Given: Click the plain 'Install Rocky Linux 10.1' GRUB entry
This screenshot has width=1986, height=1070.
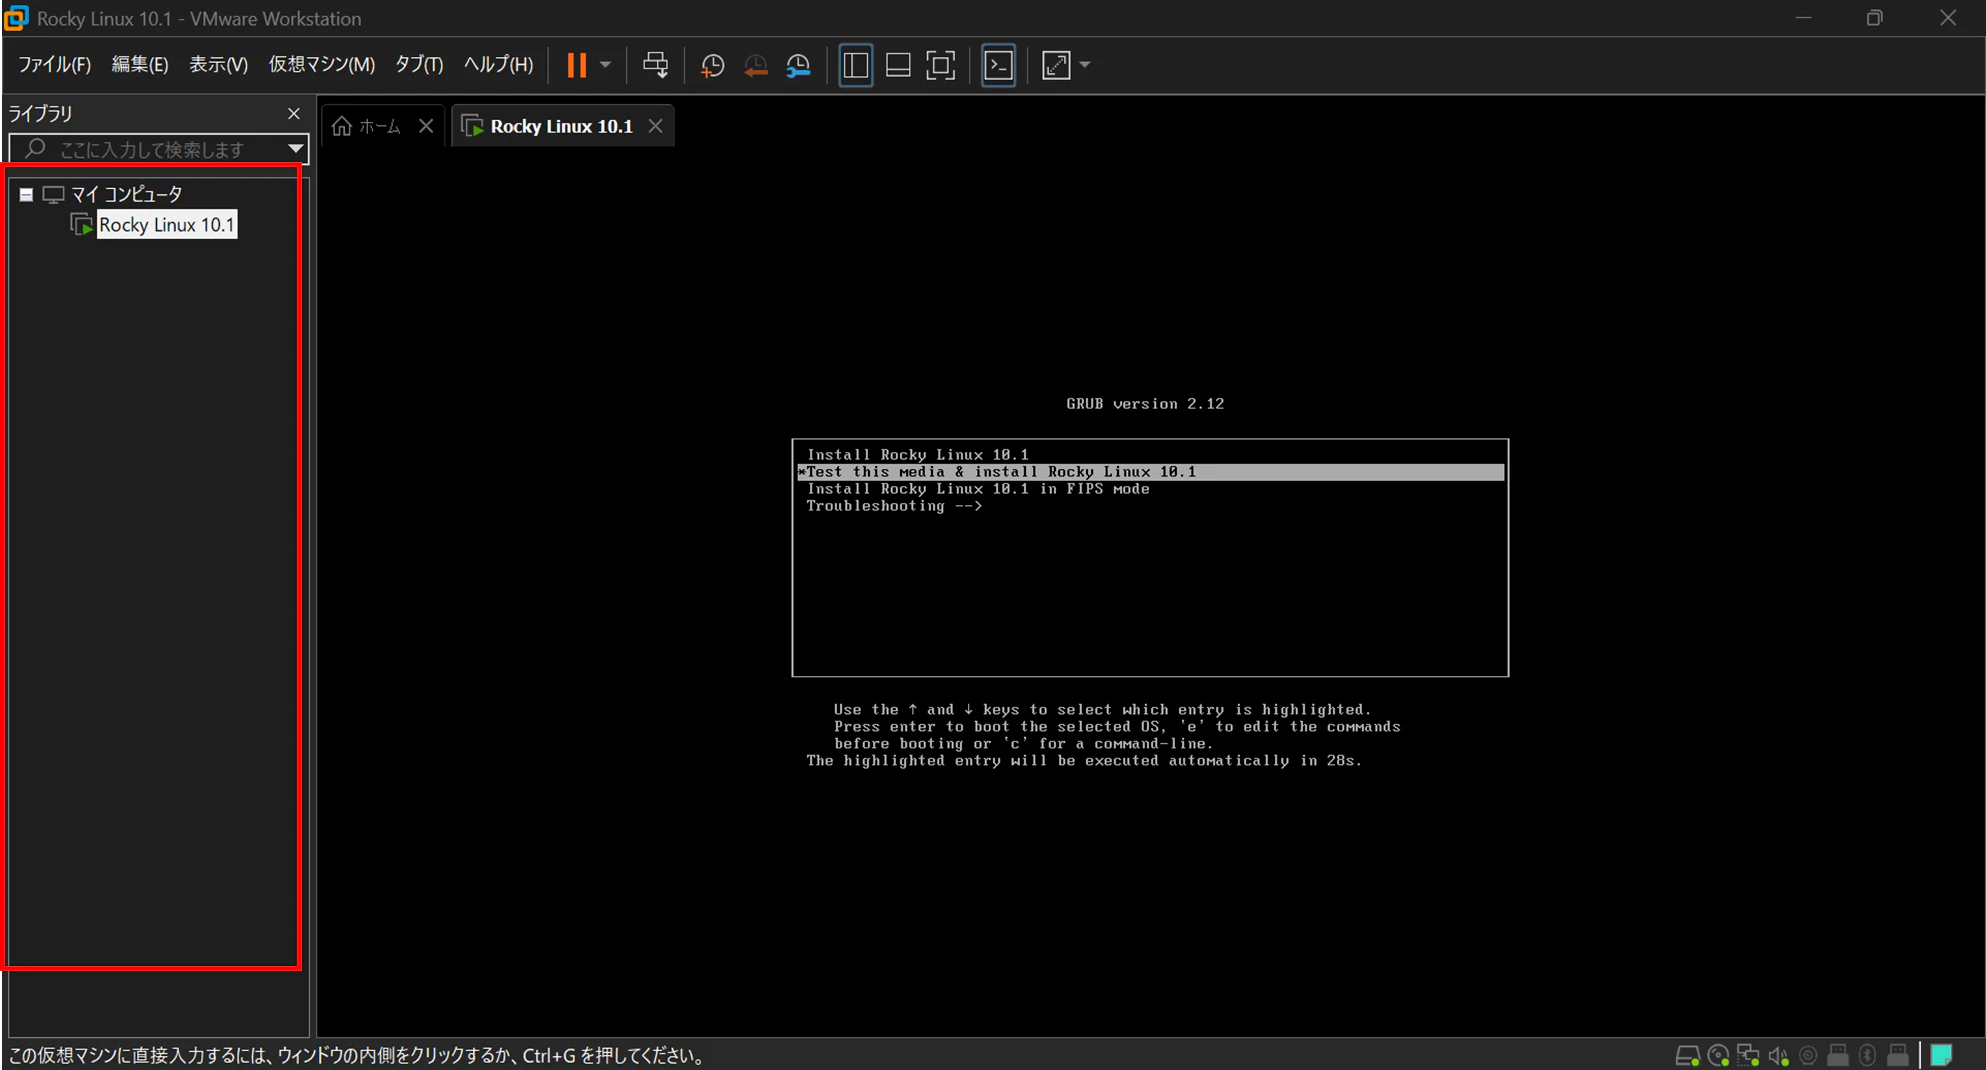Looking at the screenshot, I should tap(917, 455).
